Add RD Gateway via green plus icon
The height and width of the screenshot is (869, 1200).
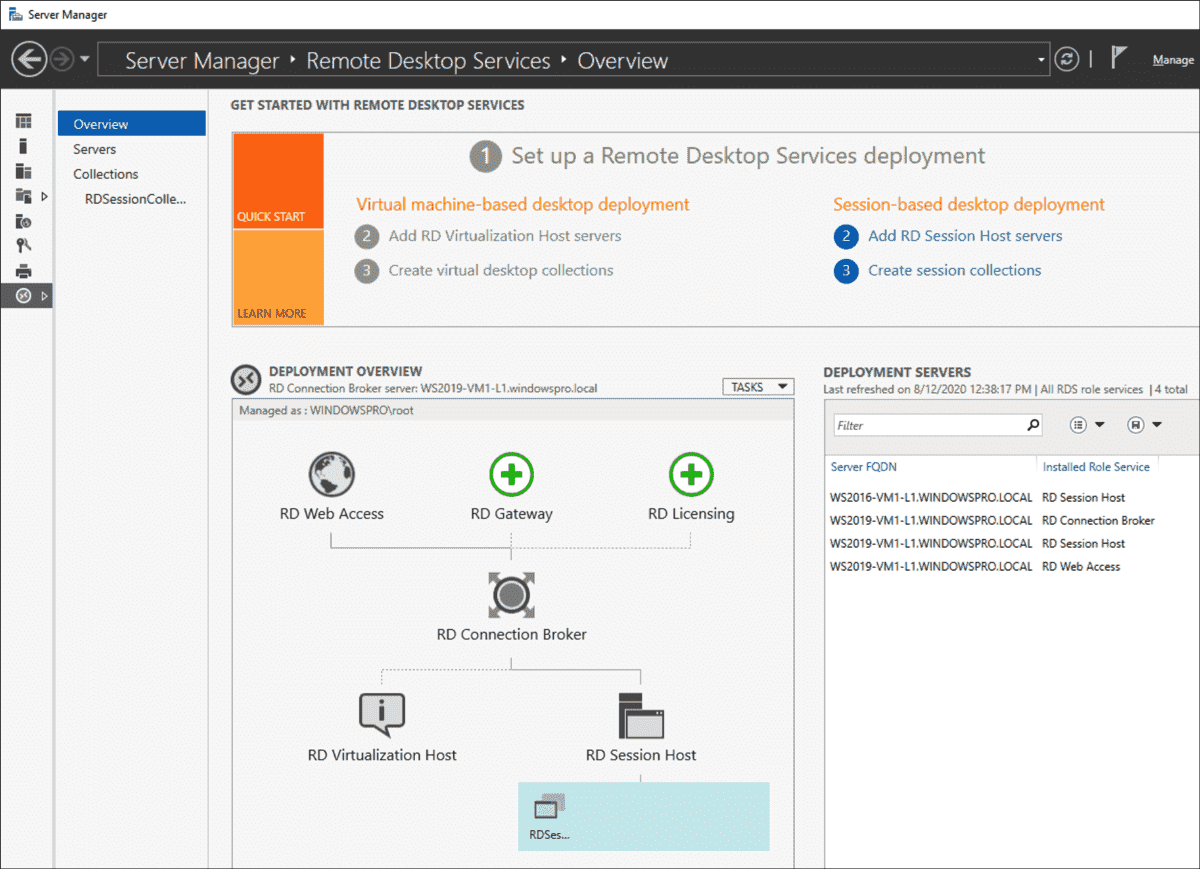[511, 474]
